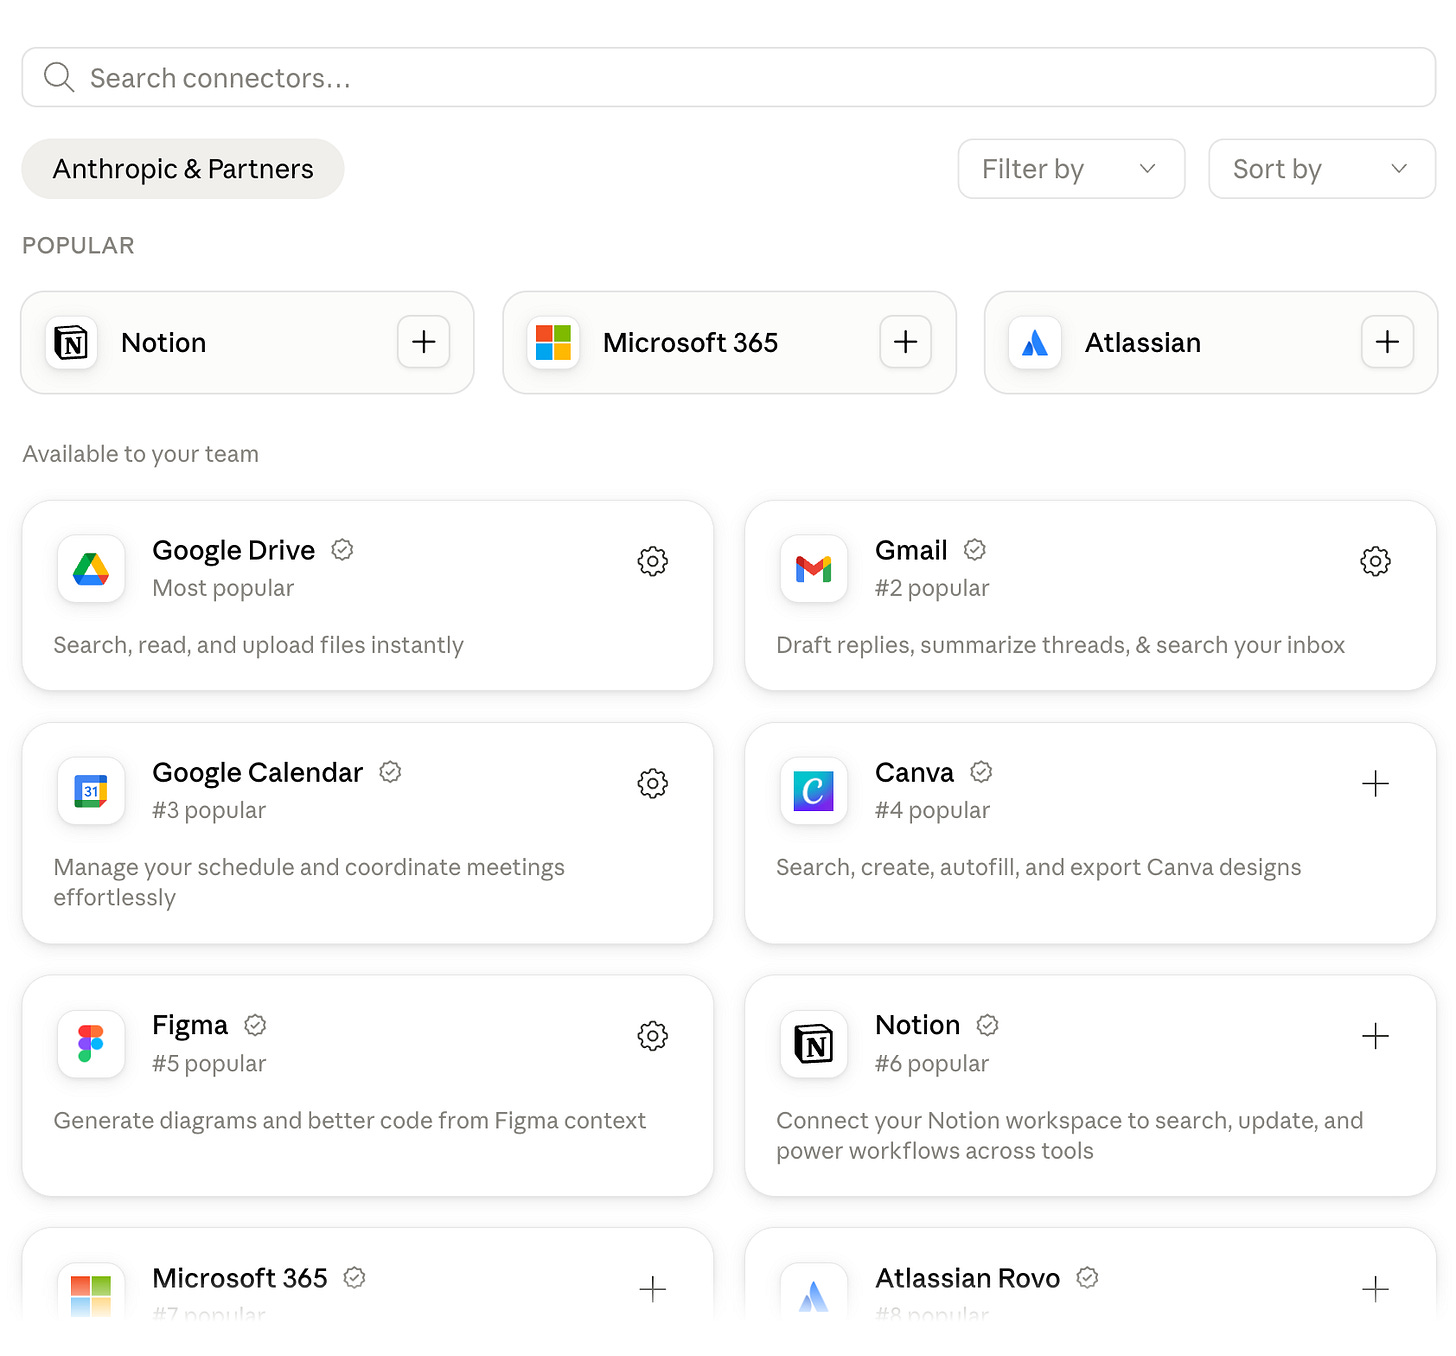
Task: Click the Atlassian logo in Popular row
Action: point(1035,343)
